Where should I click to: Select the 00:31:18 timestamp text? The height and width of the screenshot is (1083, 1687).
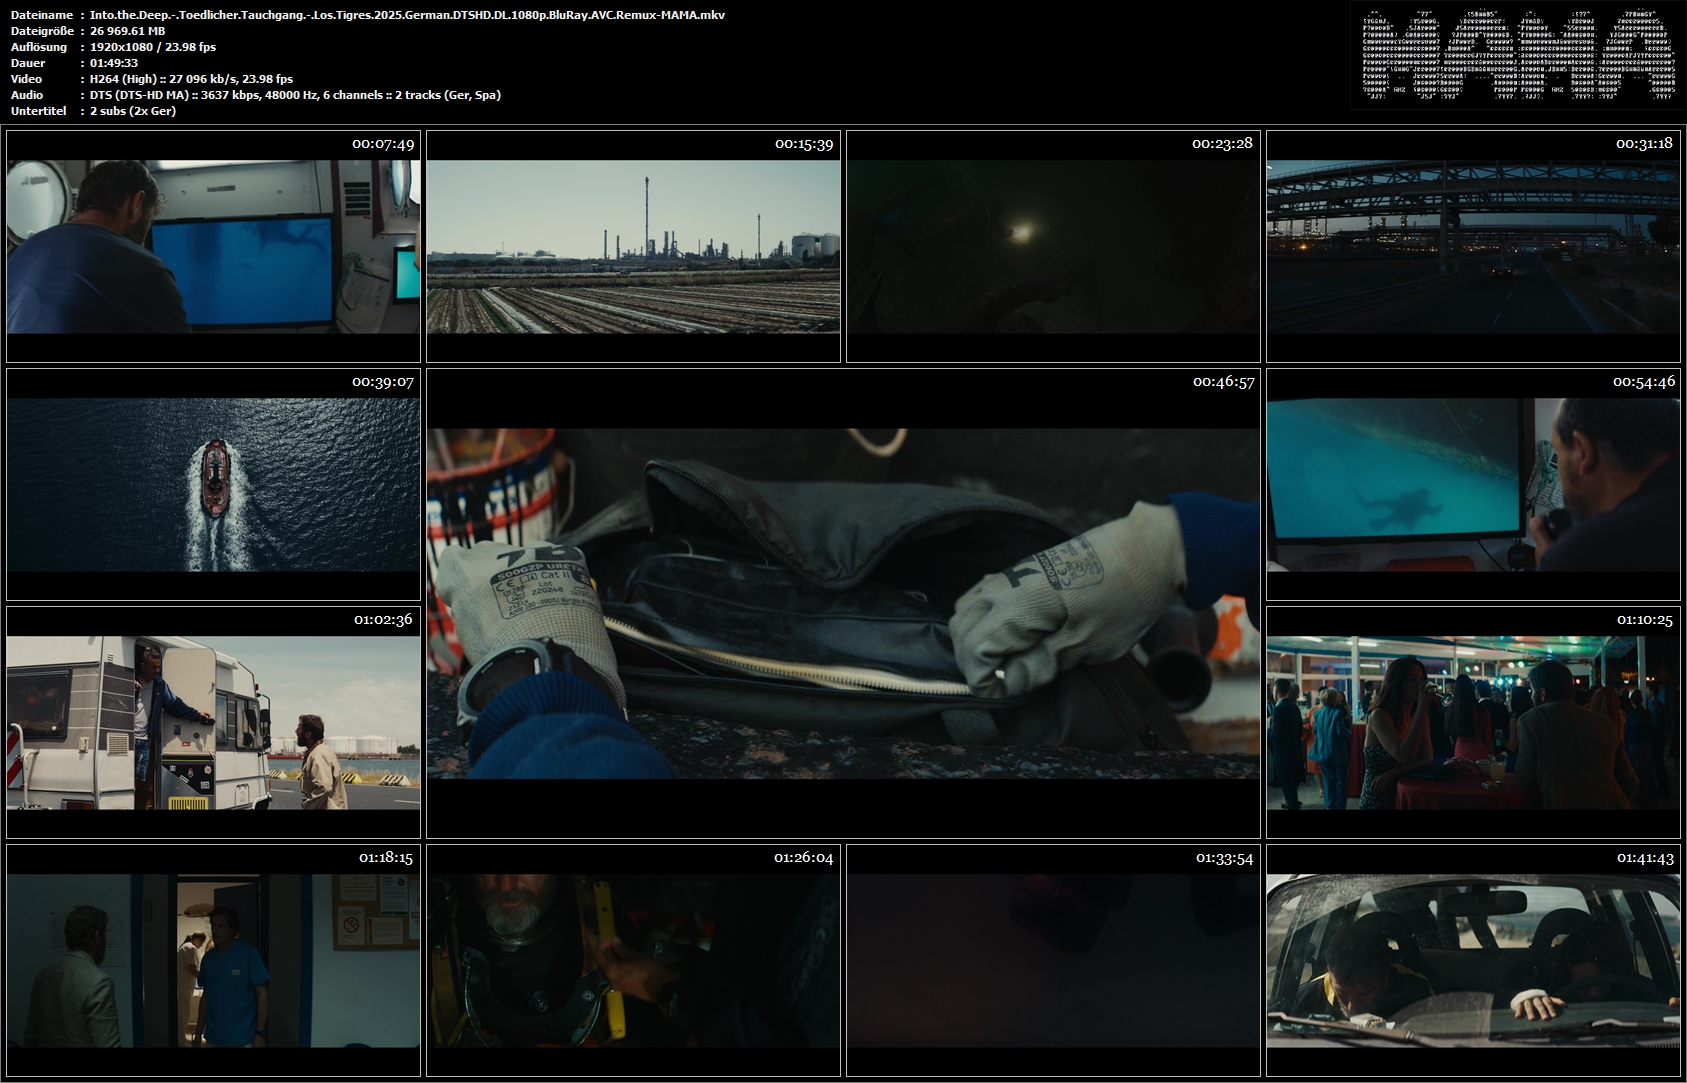point(1644,144)
